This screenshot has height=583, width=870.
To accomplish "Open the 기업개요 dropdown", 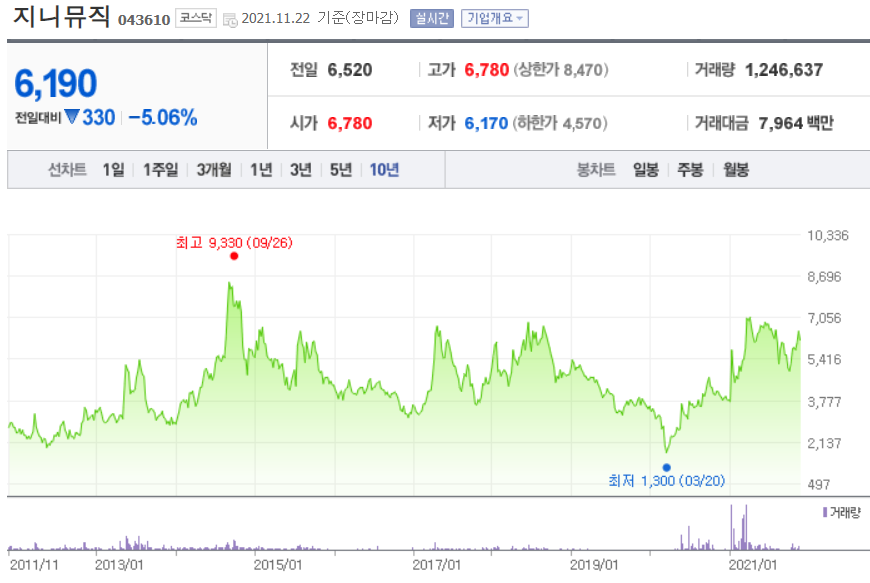I will tap(494, 19).
